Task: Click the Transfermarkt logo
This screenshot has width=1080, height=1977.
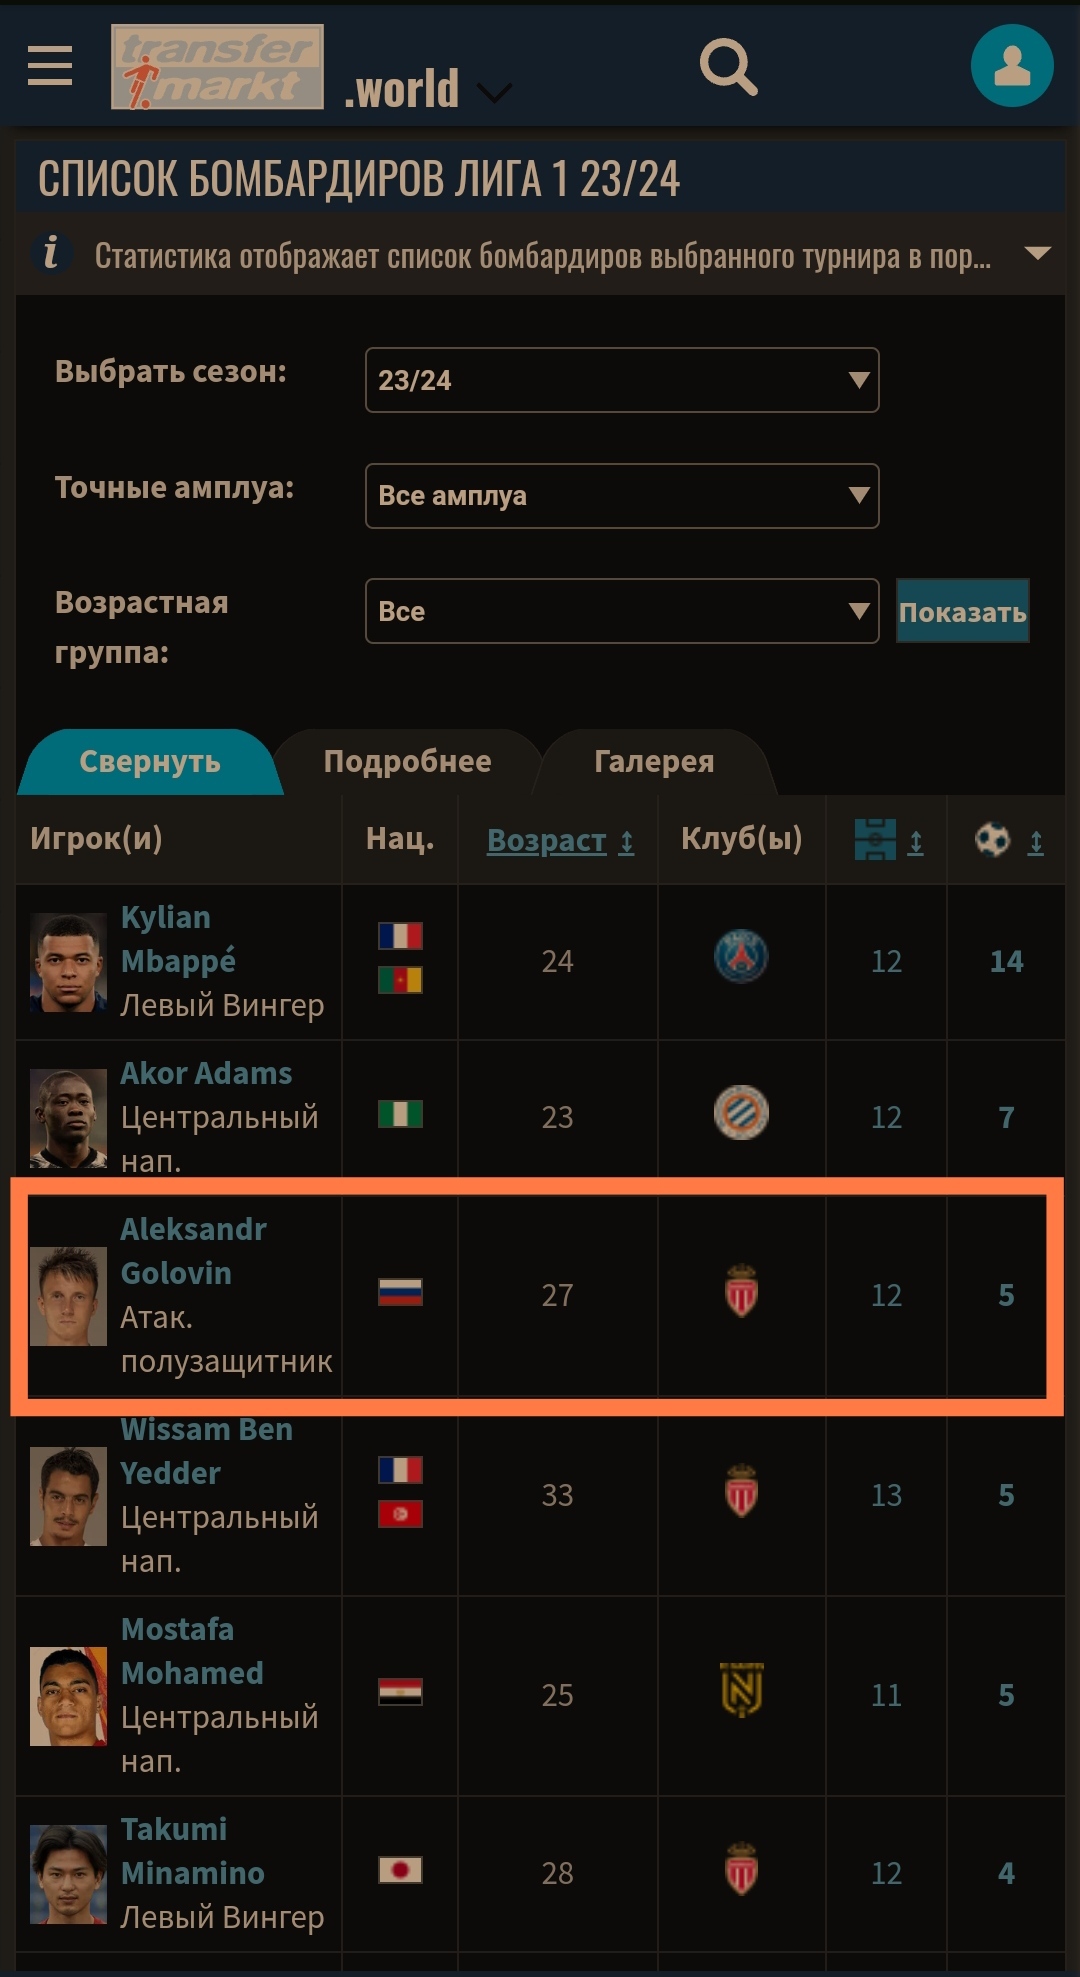Action: coord(217,67)
